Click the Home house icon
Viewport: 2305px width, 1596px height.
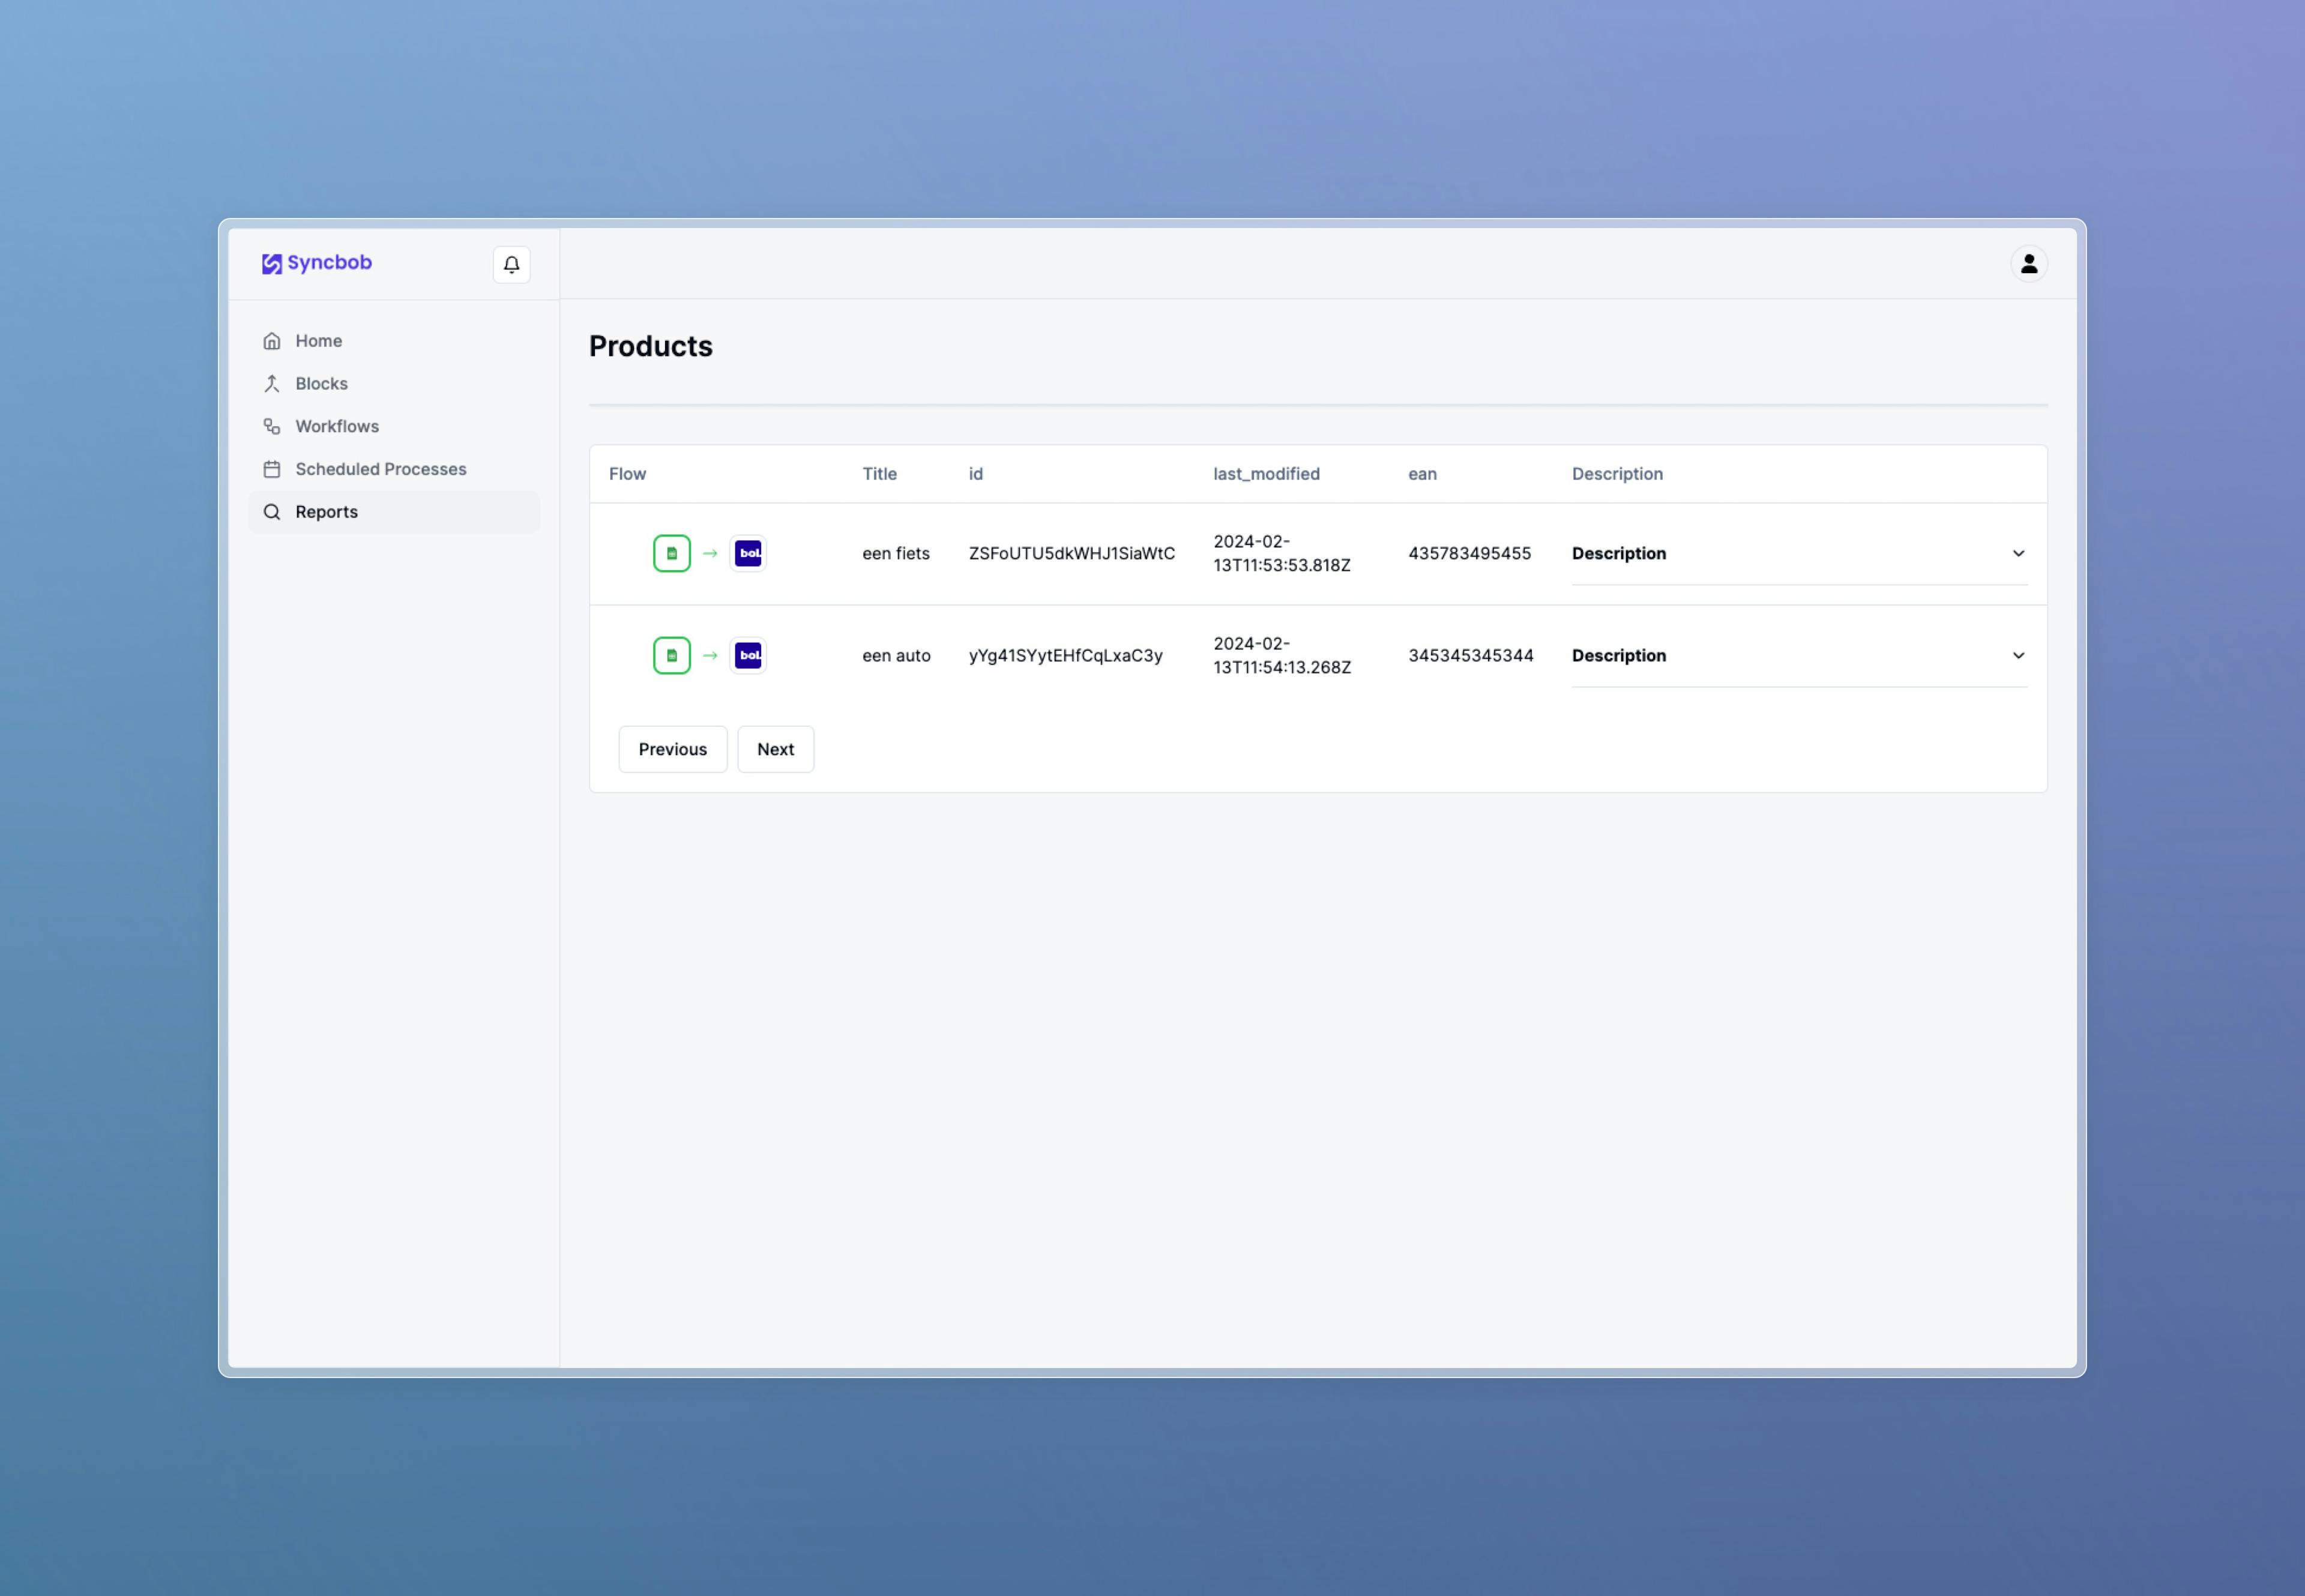272,341
